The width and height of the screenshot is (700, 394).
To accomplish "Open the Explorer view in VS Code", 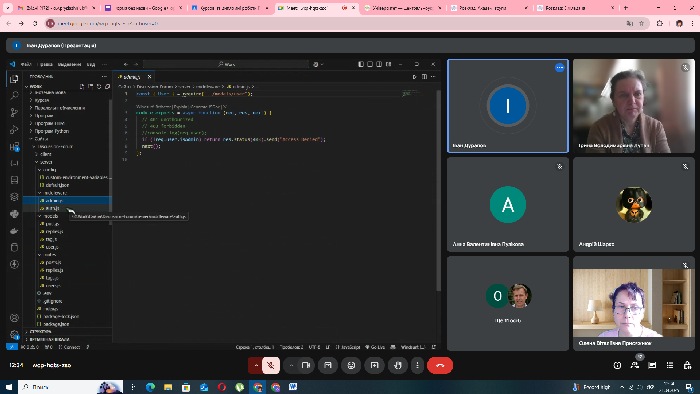I will [x=14, y=79].
